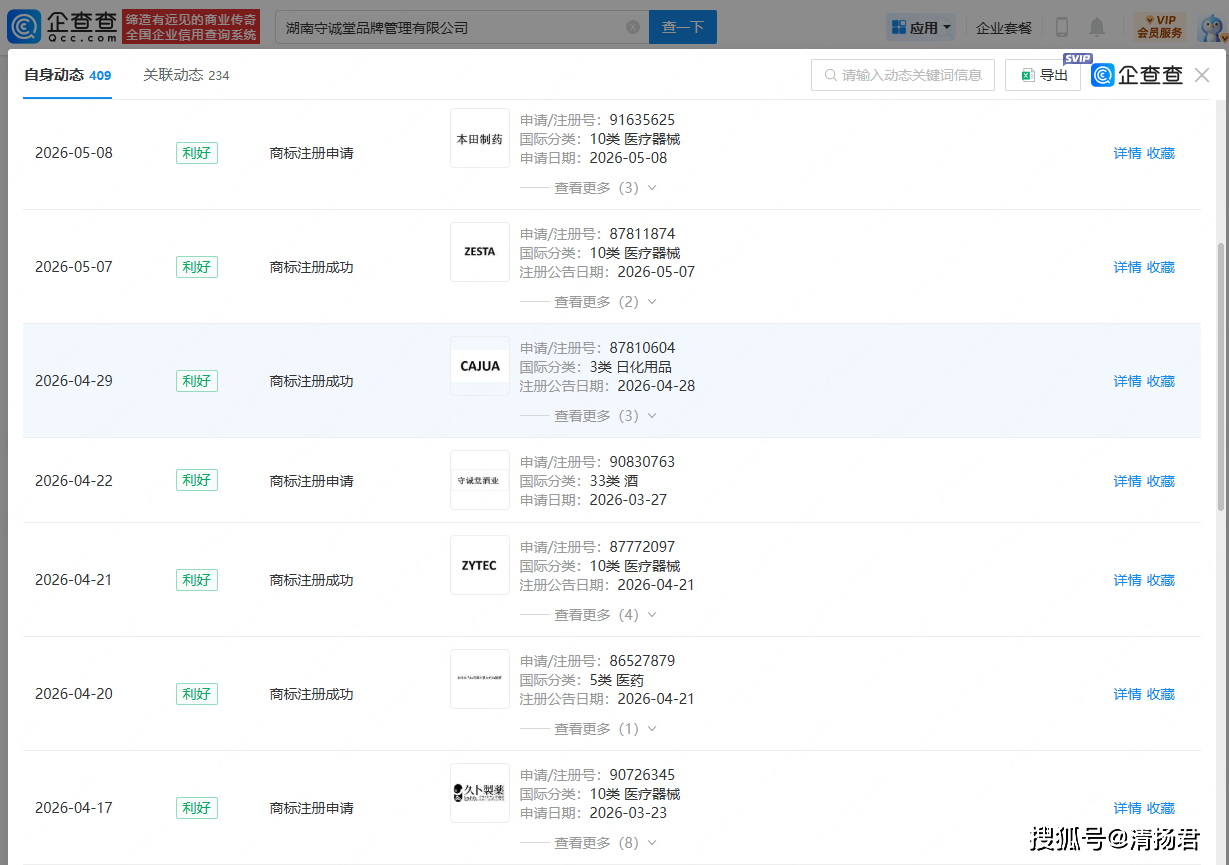Click the 利好 tag on 2026-04-17 row
Screen dimensions: 1229x865
pyautogui.click(x=197, y=808)
